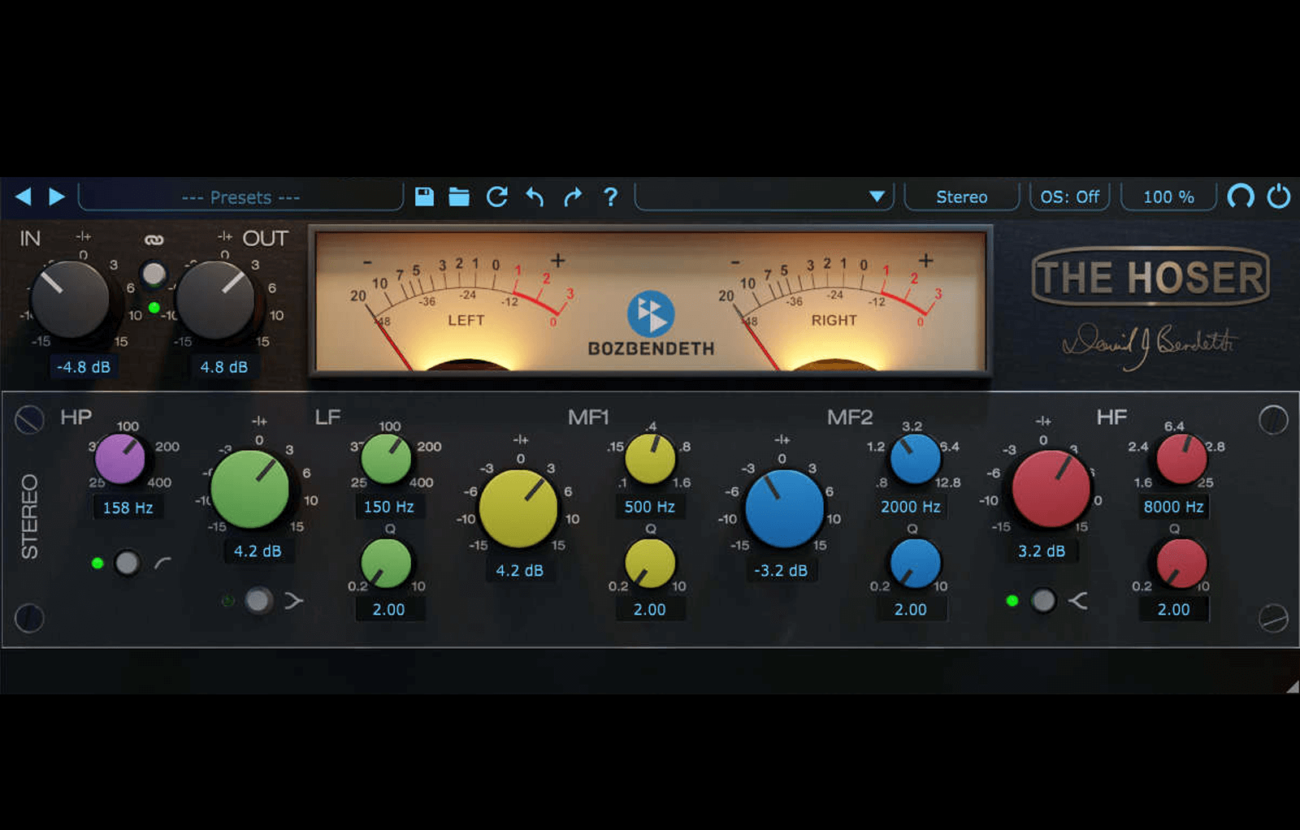Click the undo arrow icon
1300x830 pixels.
pyautogui.click(x=535, y=196)
